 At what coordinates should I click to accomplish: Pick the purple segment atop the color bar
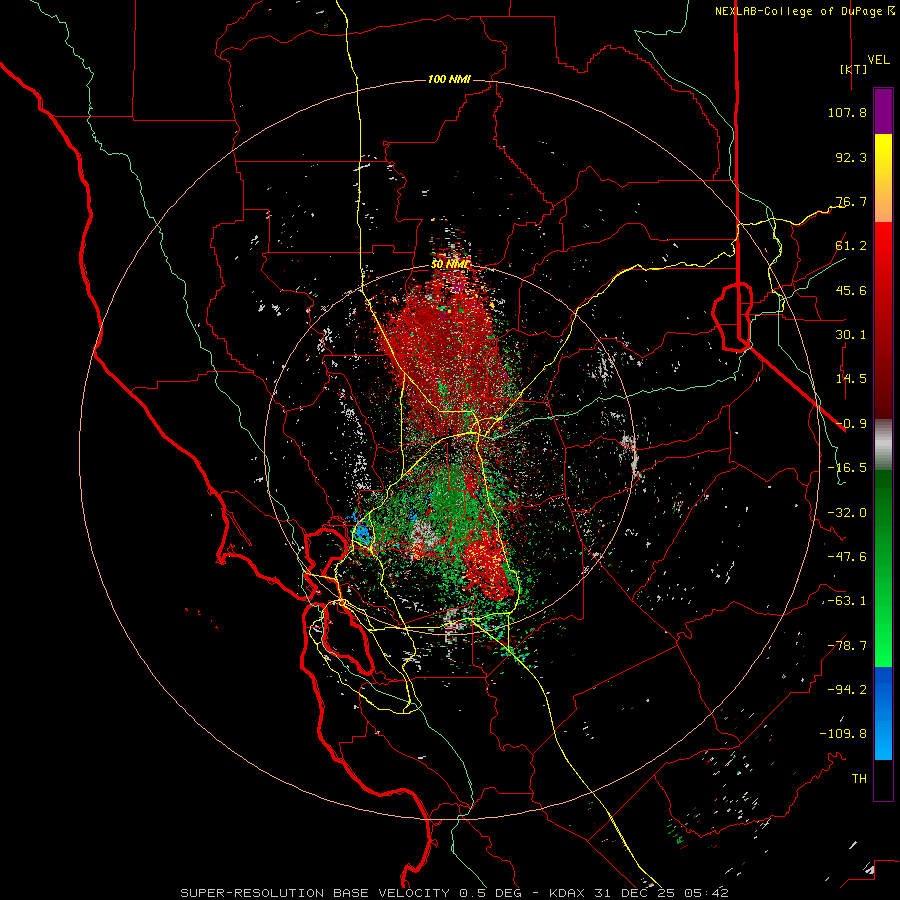[x=883, y=111]
